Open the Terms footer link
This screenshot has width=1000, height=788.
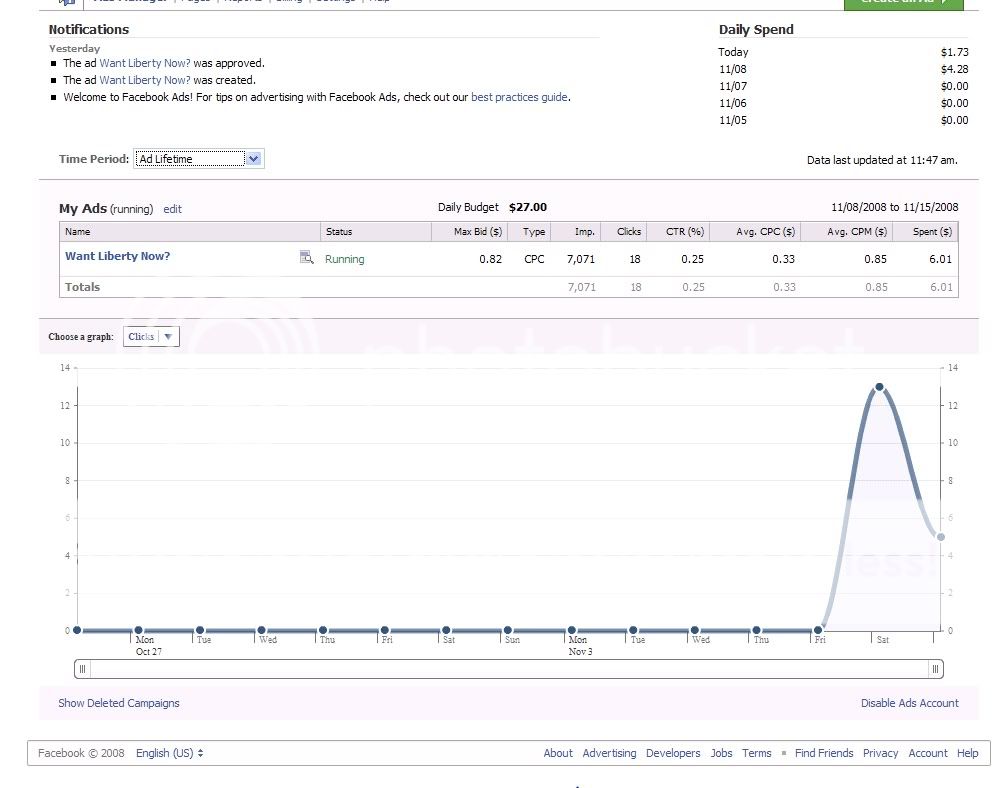[x=756, y=753]
